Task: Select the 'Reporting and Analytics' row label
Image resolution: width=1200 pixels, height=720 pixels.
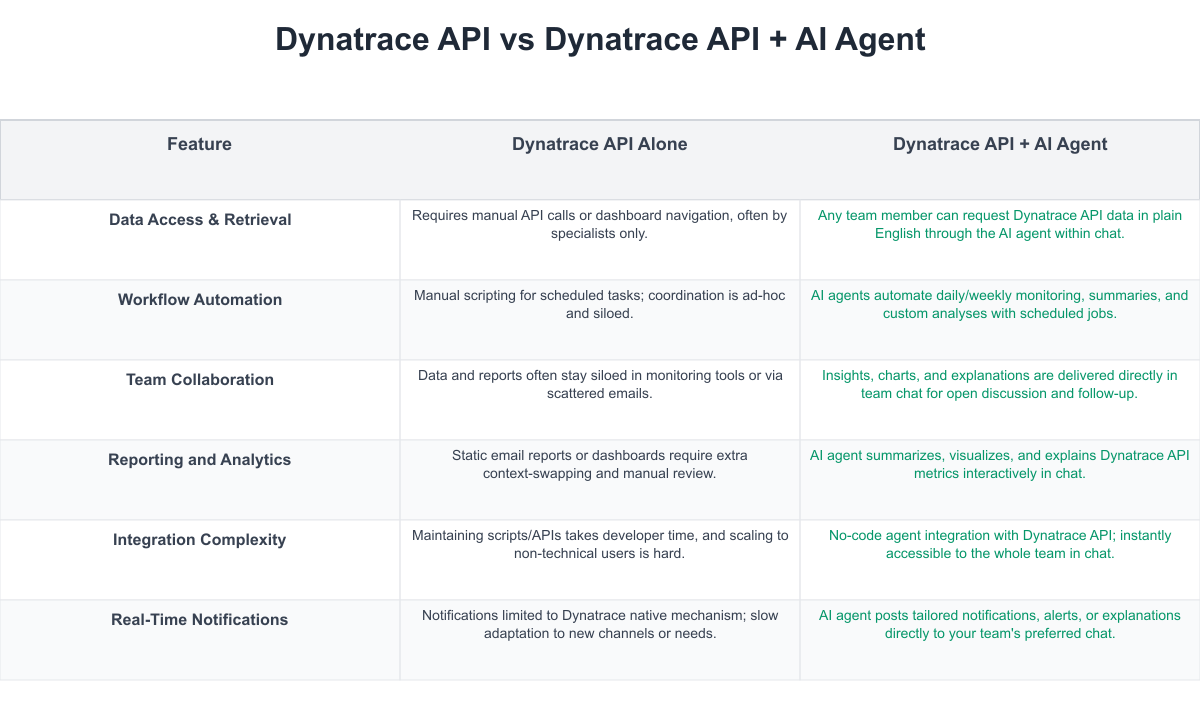Action: pos(200,459)
